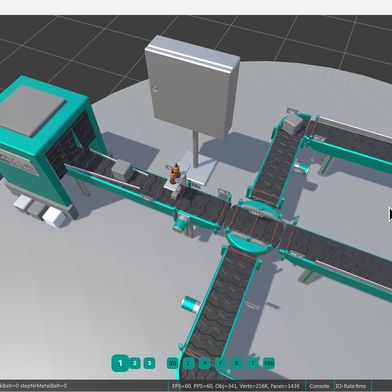392x392 pixels.
Task: Click the IO-Rate status entry
Action: click(x=352, y=386)
